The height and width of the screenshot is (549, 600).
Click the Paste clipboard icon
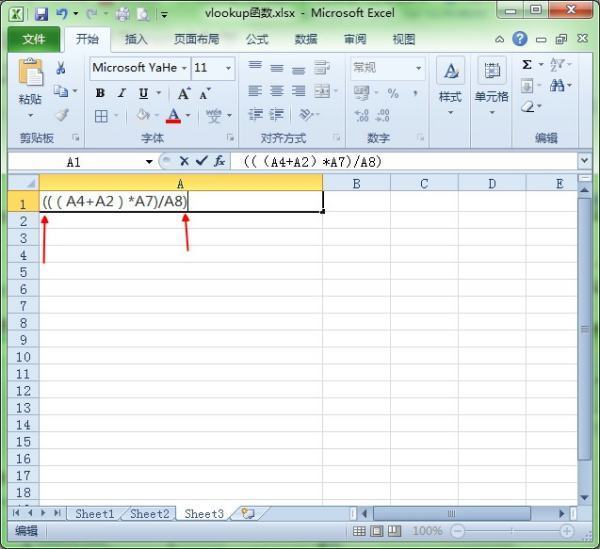[30, 72]
